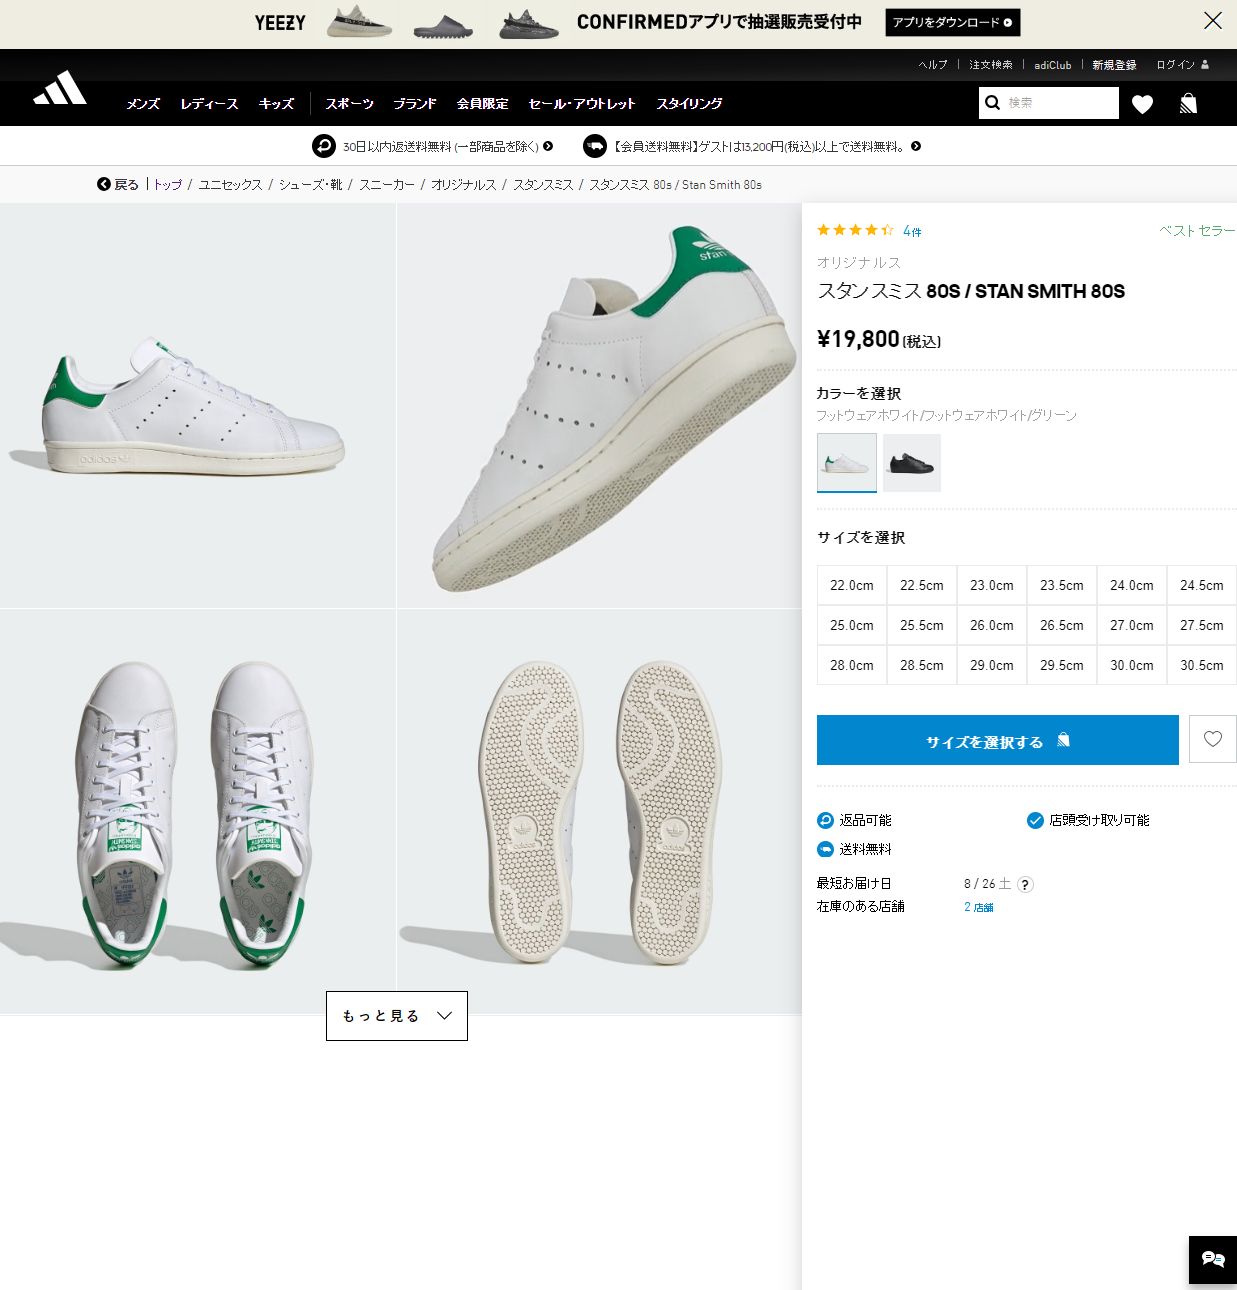Viewport: 1237px width, 1290px height.
Task: Open the chat support icon
Action: pyautogui.click(x=1213, y=1260)
